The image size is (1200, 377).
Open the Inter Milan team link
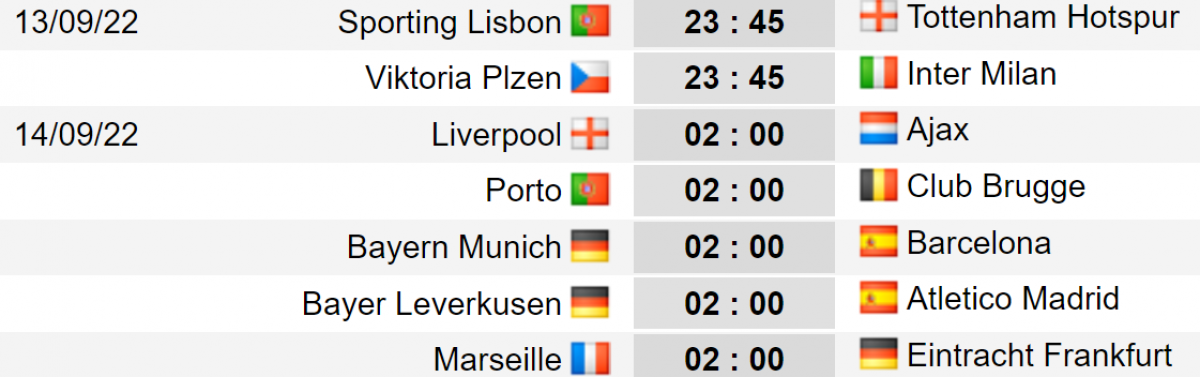pos(981,73)
